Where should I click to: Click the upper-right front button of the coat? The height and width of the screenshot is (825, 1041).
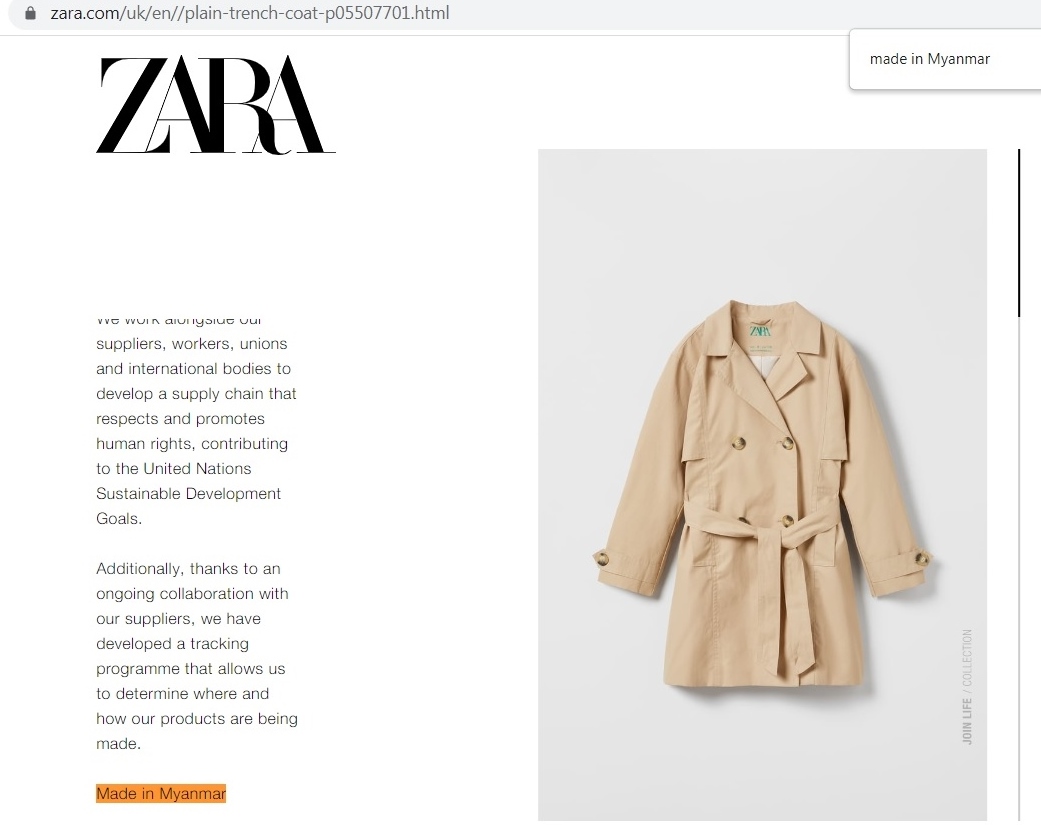787,443
